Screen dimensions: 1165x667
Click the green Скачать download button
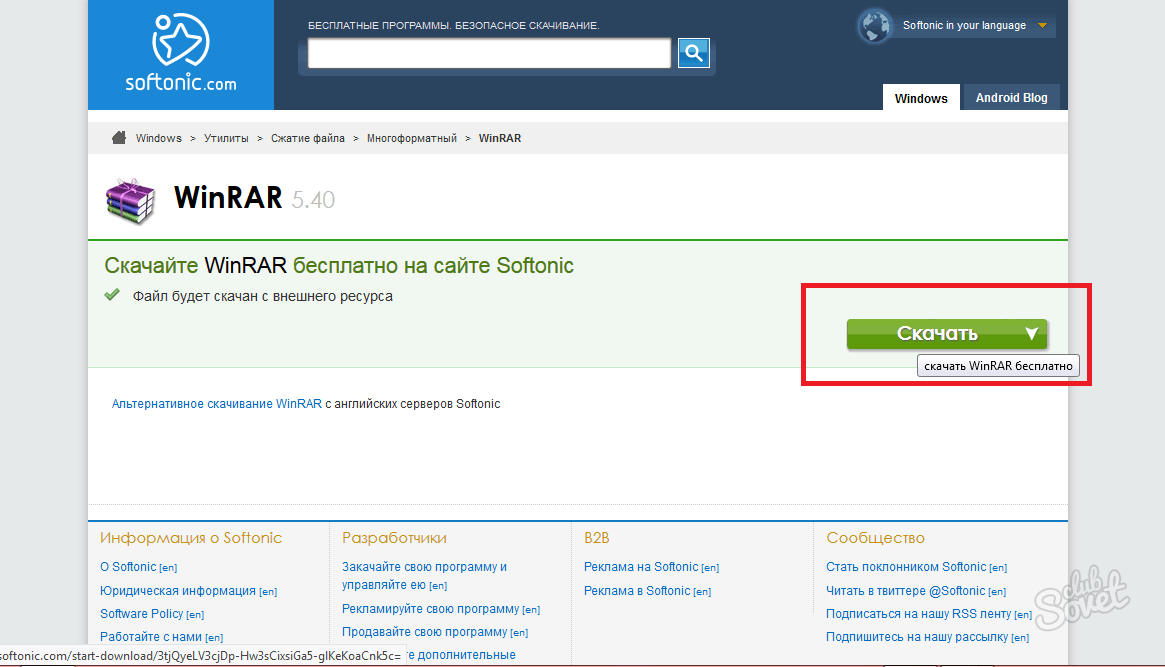tap(947, 334)
